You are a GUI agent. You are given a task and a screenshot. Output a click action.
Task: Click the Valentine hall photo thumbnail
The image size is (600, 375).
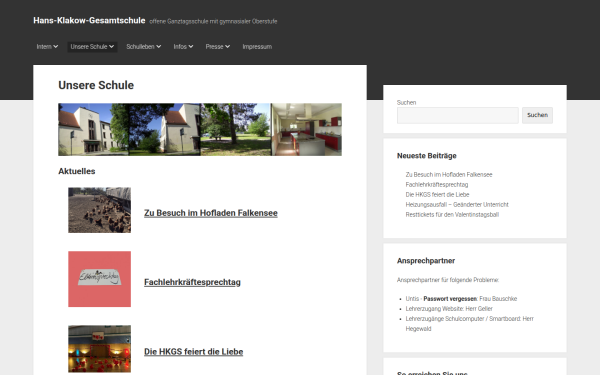99,349
